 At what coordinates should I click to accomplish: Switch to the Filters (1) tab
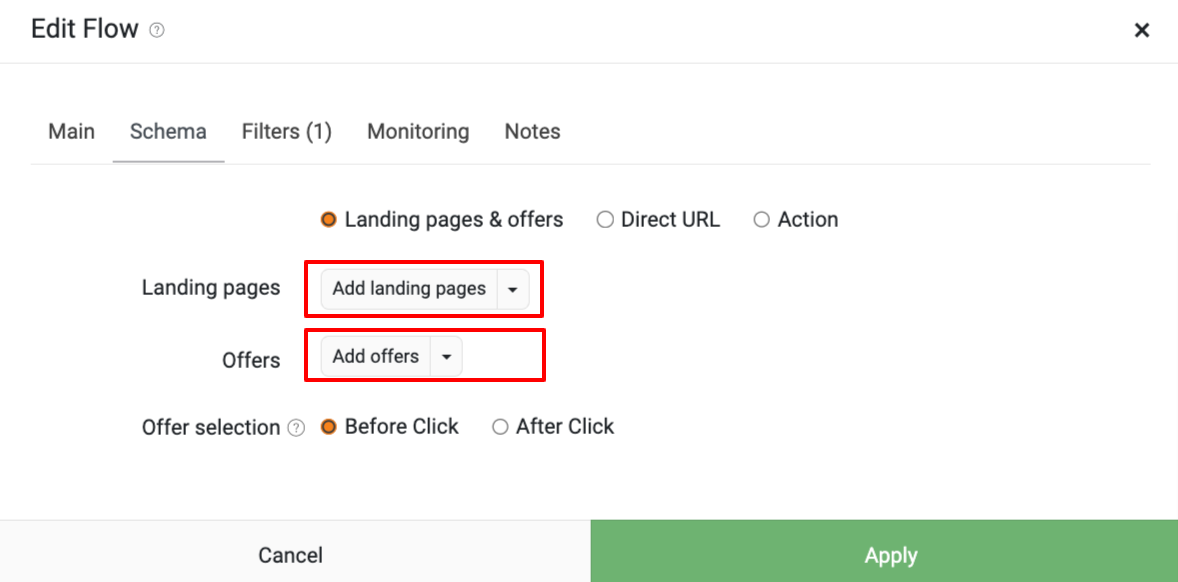pos(286,132)
